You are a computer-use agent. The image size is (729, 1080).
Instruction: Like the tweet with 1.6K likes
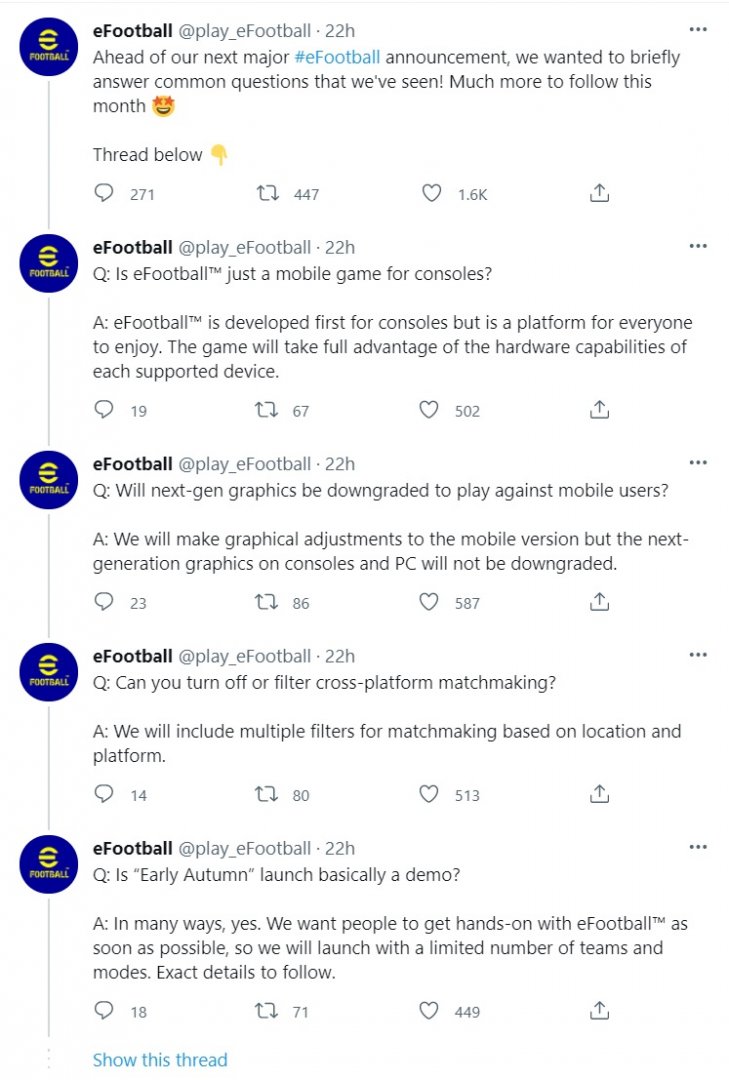point(431,194)
